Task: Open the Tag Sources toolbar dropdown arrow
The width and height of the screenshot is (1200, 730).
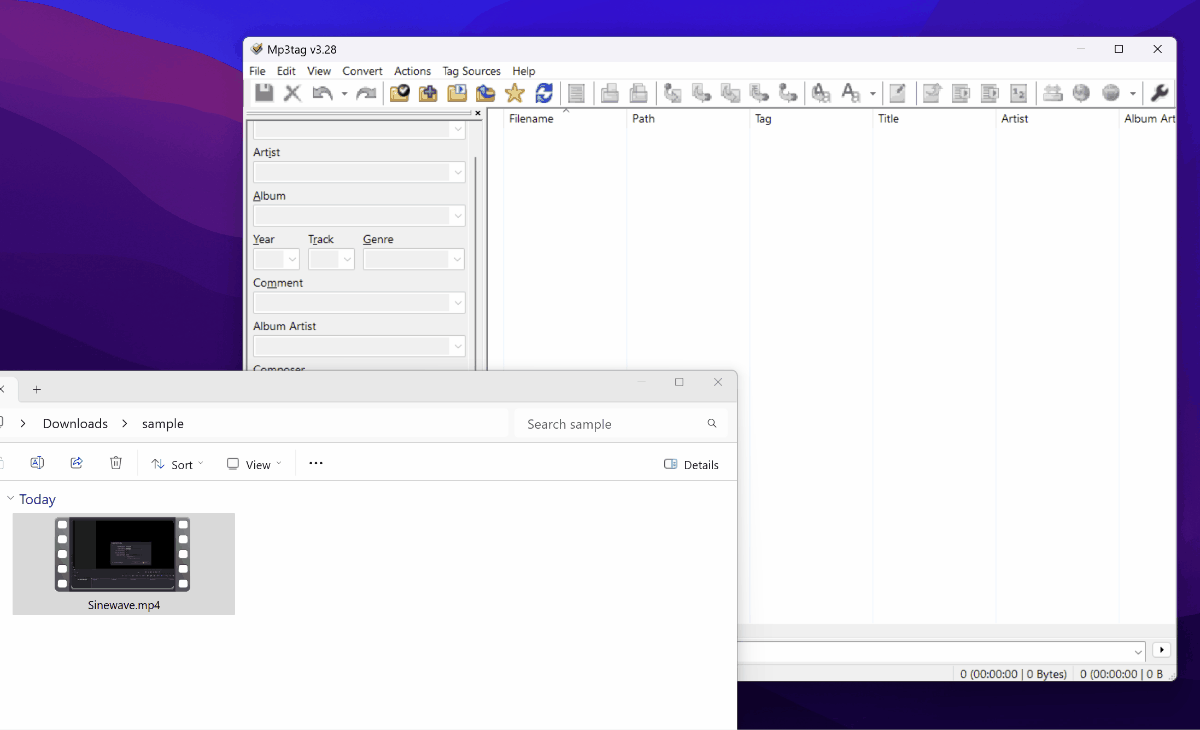Action: (x=1133, y=94)
